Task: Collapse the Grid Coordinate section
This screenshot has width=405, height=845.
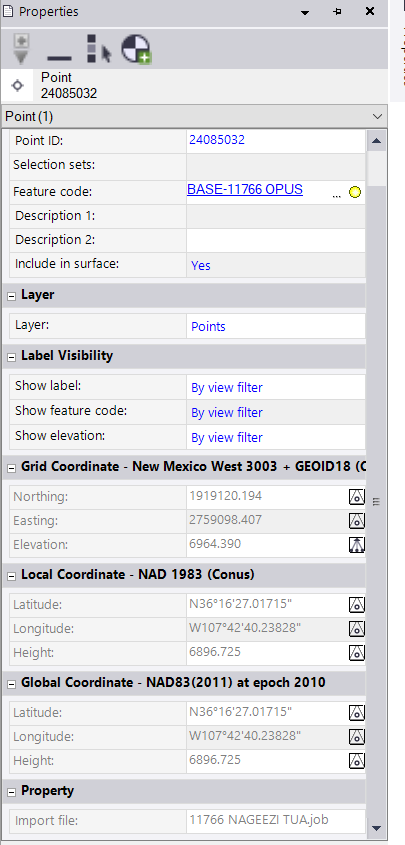Action: [11, 467]
